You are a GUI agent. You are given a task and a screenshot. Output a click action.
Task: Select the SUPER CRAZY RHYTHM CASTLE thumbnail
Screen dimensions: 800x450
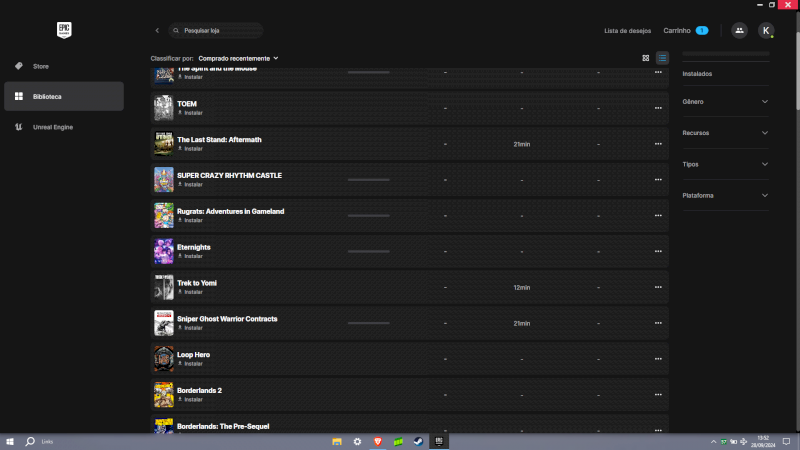164,180
